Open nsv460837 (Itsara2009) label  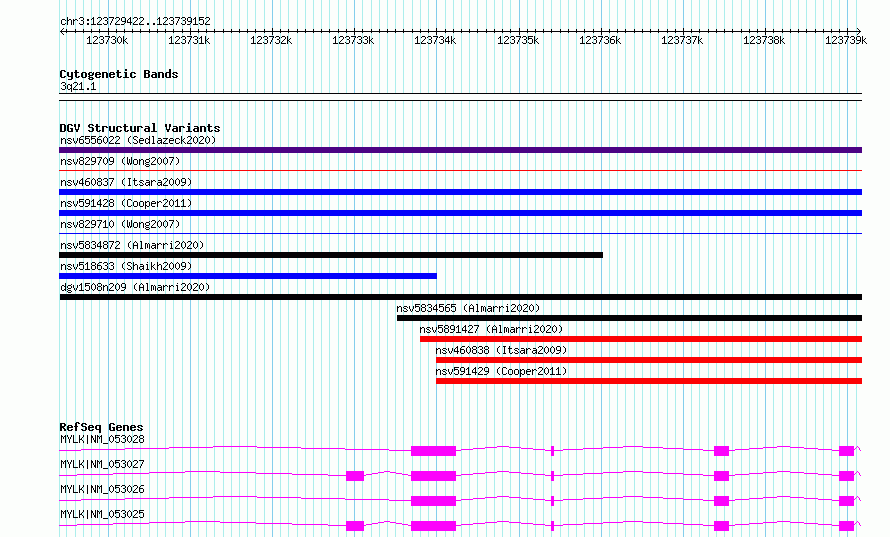(126, 182)
